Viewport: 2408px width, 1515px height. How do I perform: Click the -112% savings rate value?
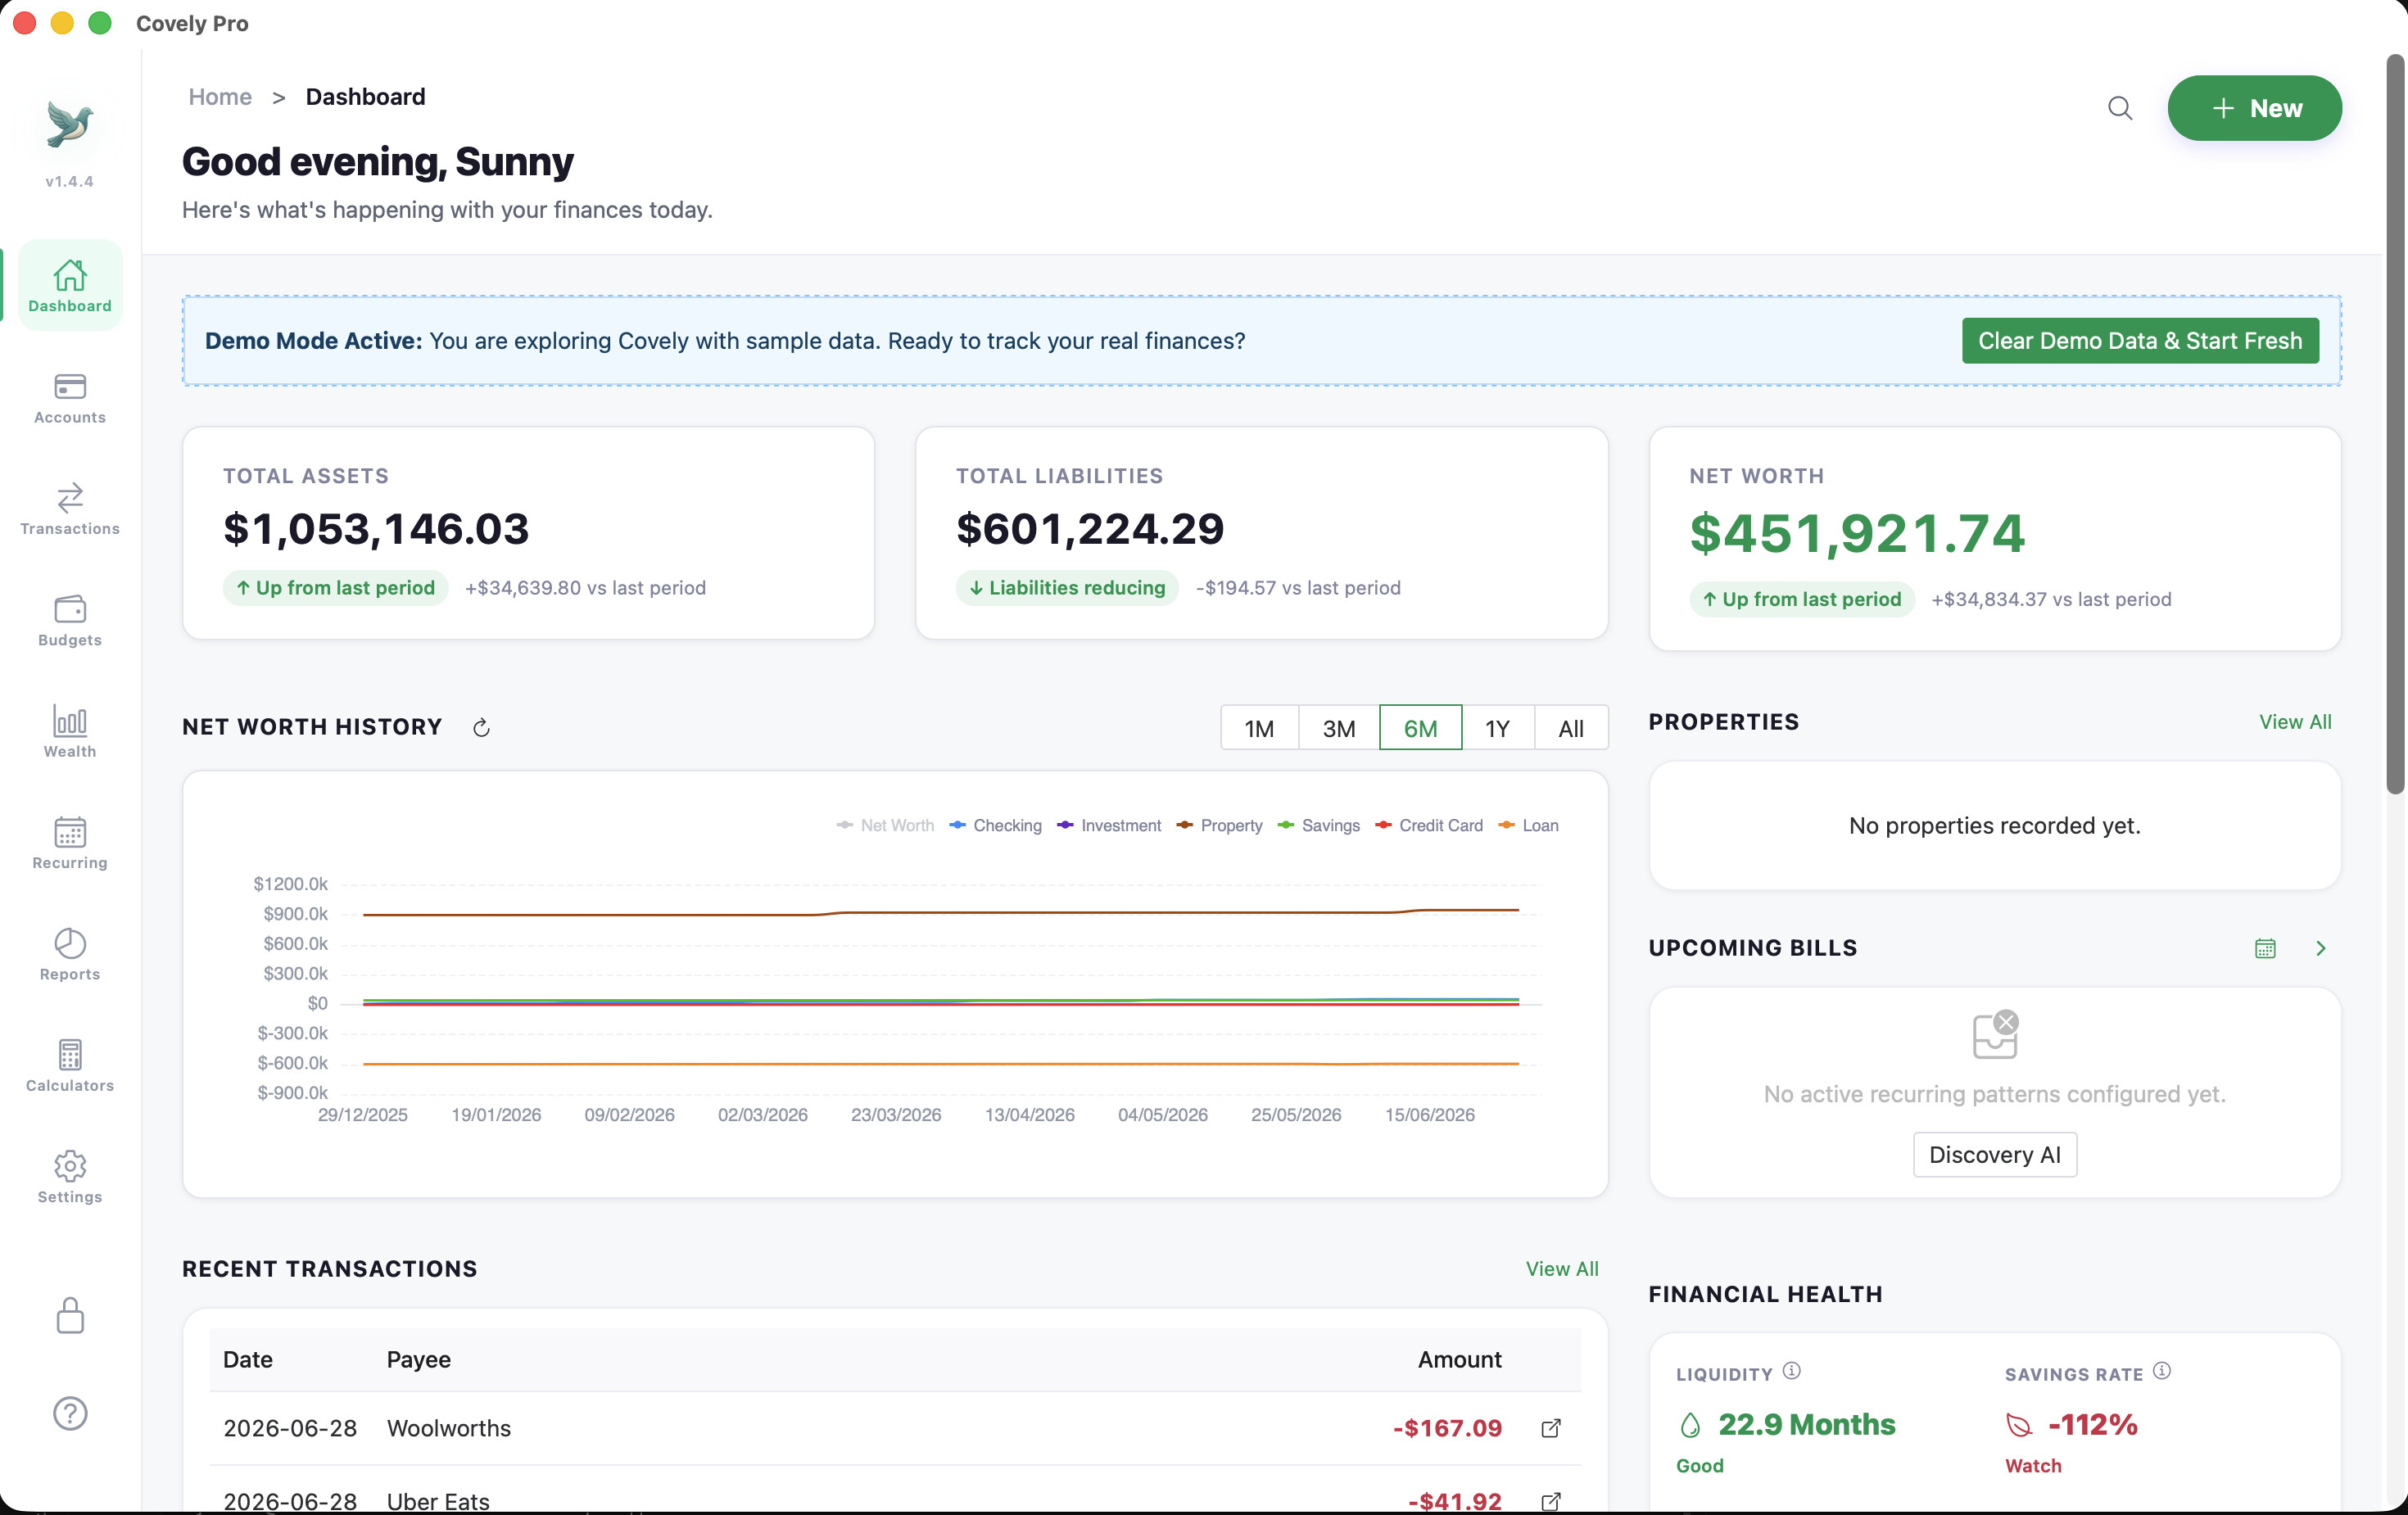click(x=2092, y=1424)
